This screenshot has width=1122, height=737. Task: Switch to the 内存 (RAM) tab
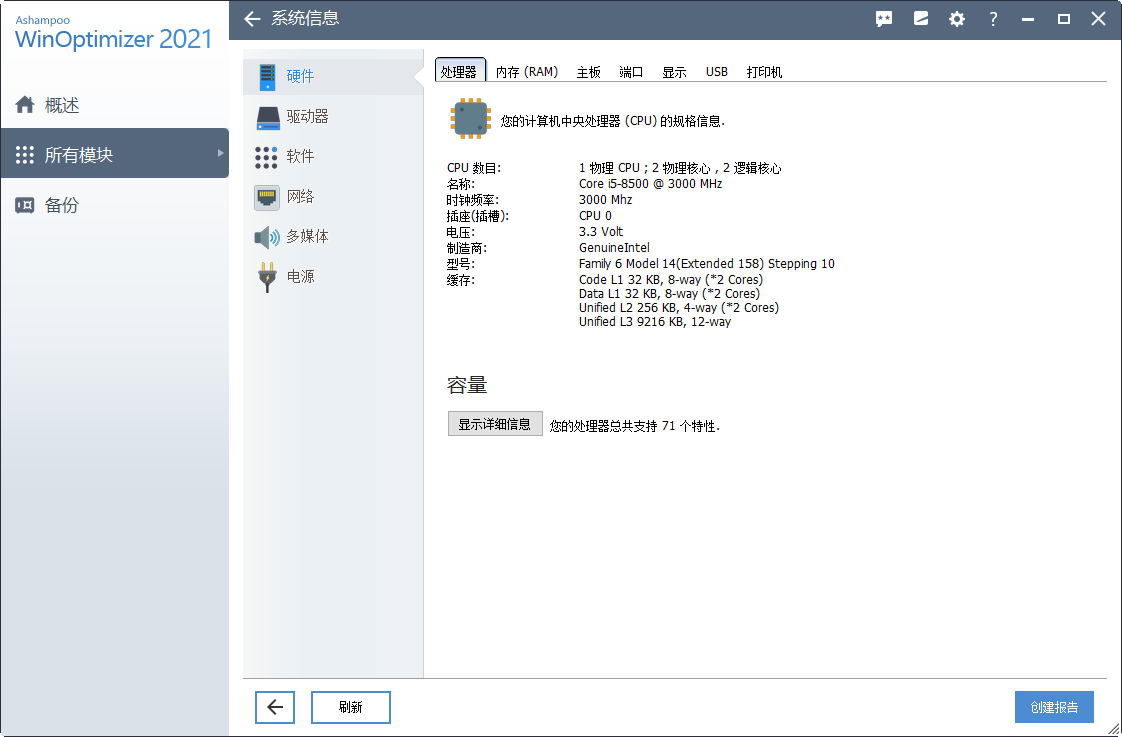(x=527, y=72)
